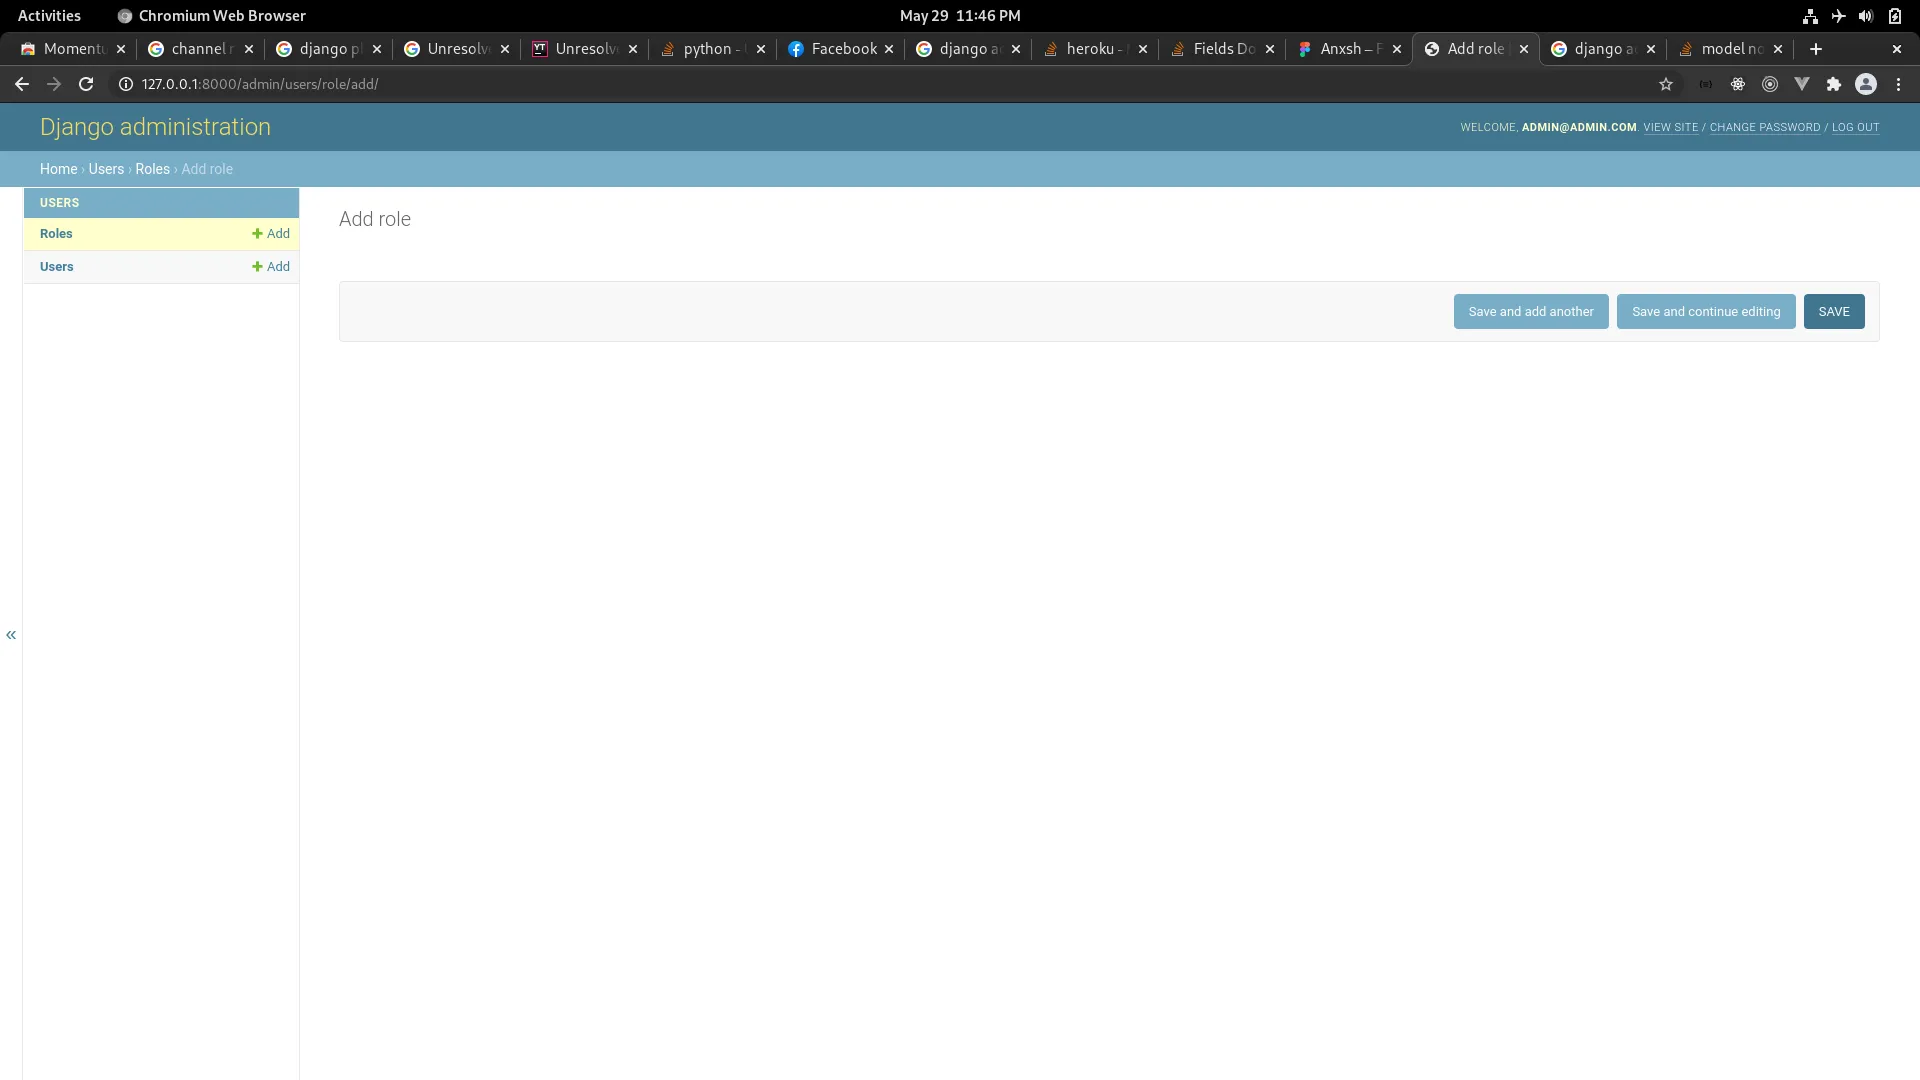
Task: Bookmark this page with star icon
Action: [x=1665, y=84]
